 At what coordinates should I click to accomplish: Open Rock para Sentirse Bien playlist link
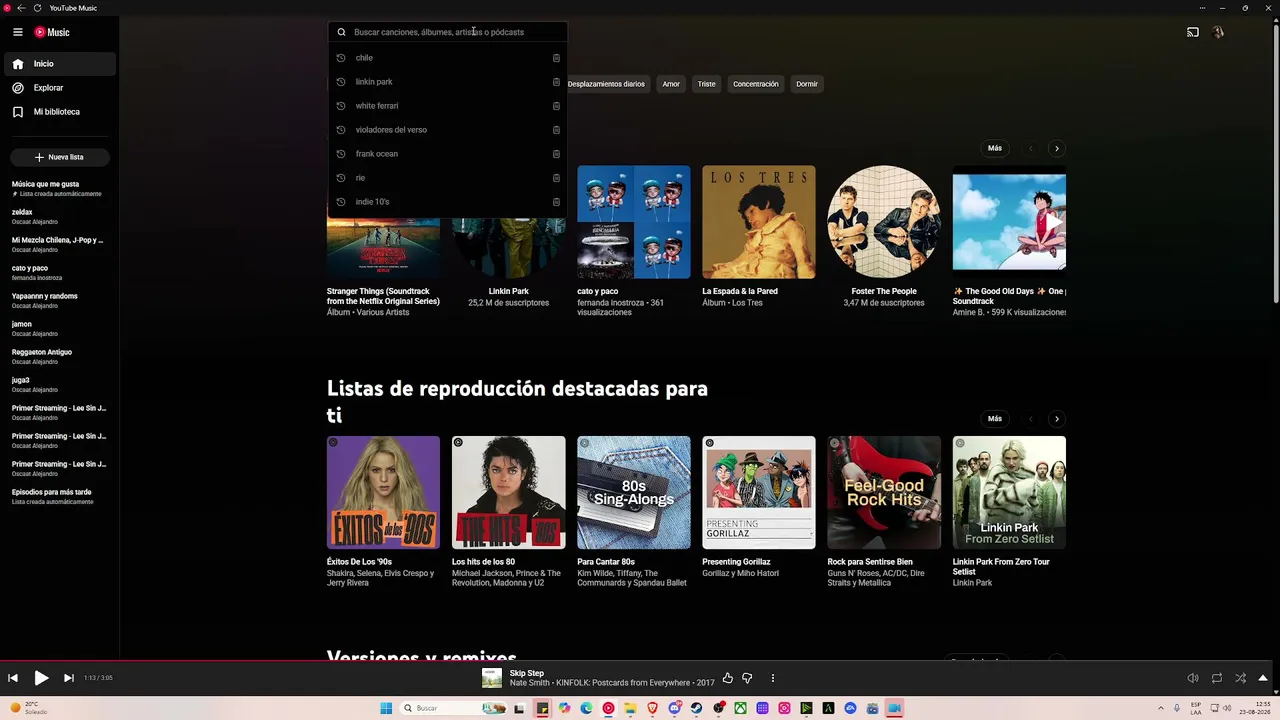[870, 562]
